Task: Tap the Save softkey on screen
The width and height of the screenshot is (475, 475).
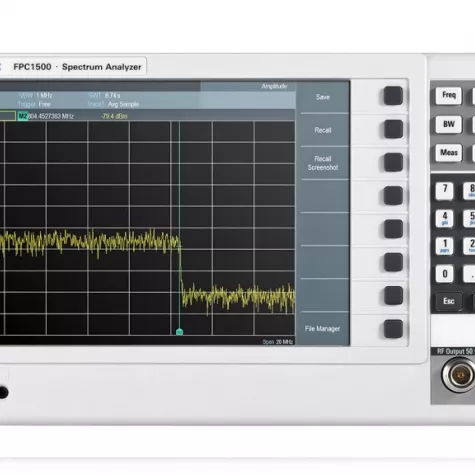Action: pyautogui.click(x=323, y=97)
